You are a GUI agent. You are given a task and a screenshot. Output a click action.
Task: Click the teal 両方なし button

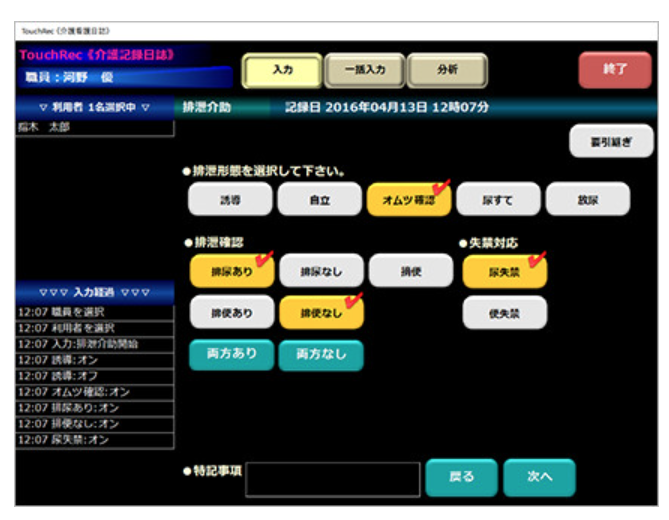320,355
